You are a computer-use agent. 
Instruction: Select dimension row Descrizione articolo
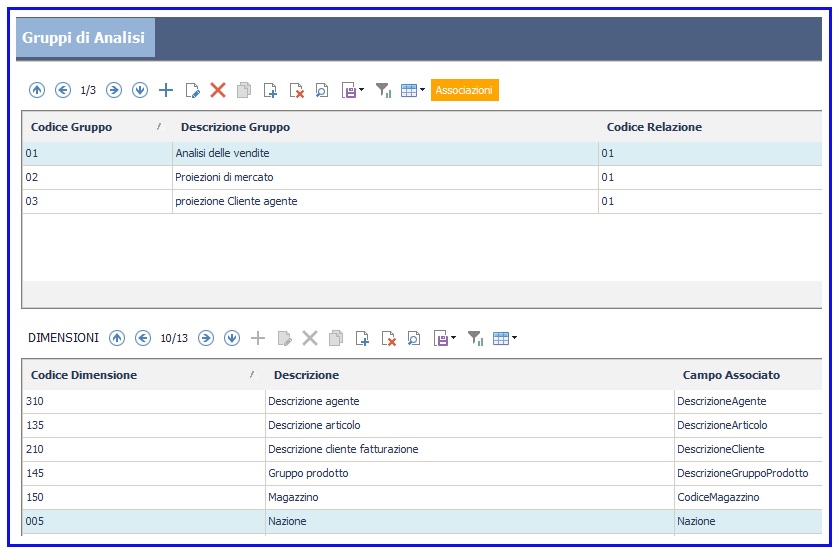point(422,425)
